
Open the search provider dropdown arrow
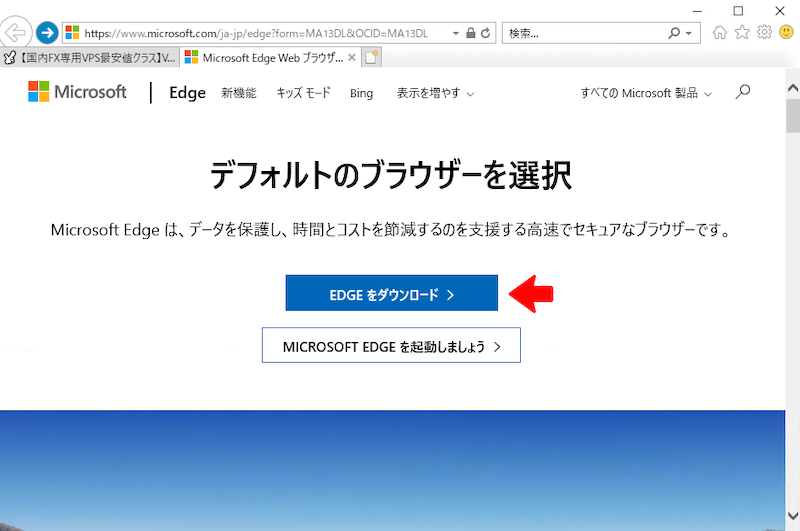pos(689,33)
